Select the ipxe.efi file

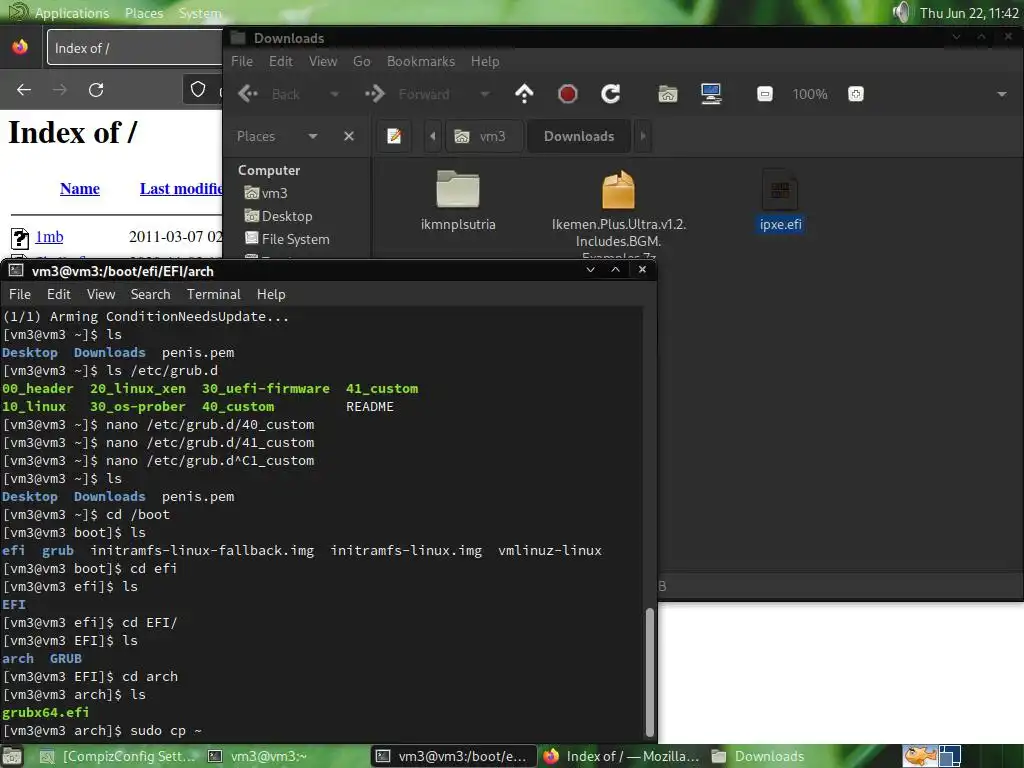coord(780,200)
